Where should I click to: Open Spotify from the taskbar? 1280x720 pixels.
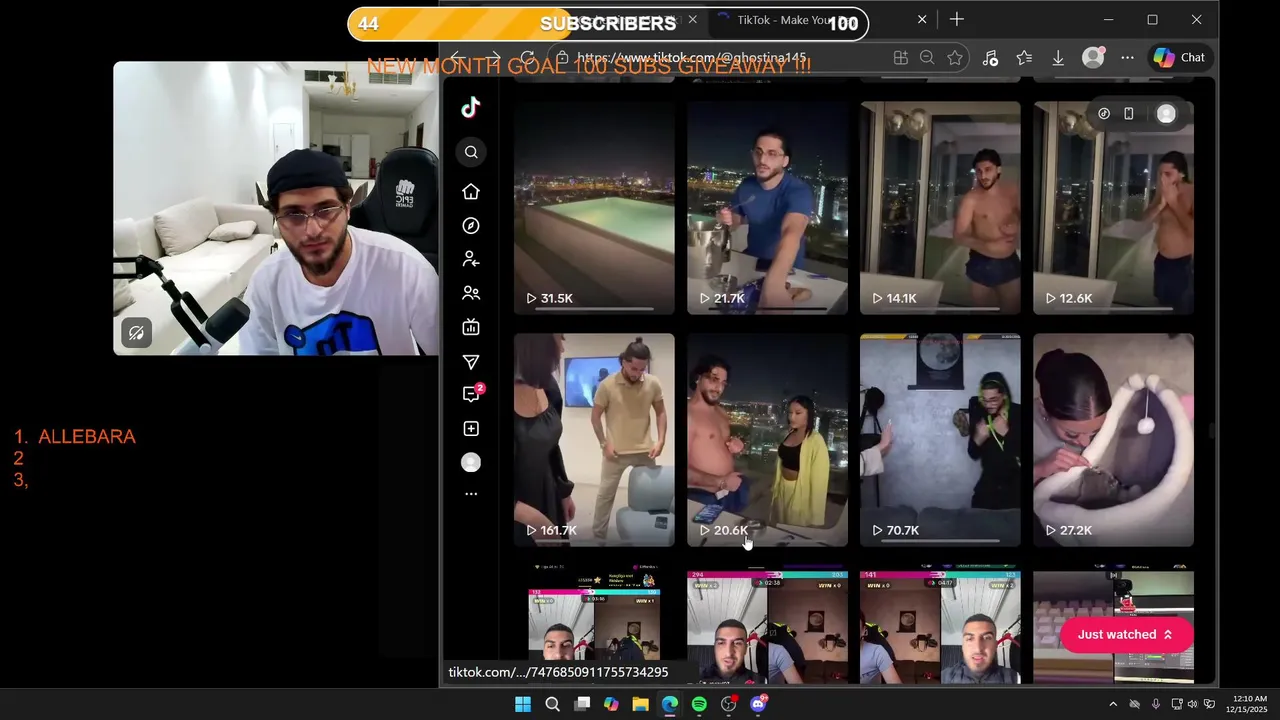(x=699, y=704)
